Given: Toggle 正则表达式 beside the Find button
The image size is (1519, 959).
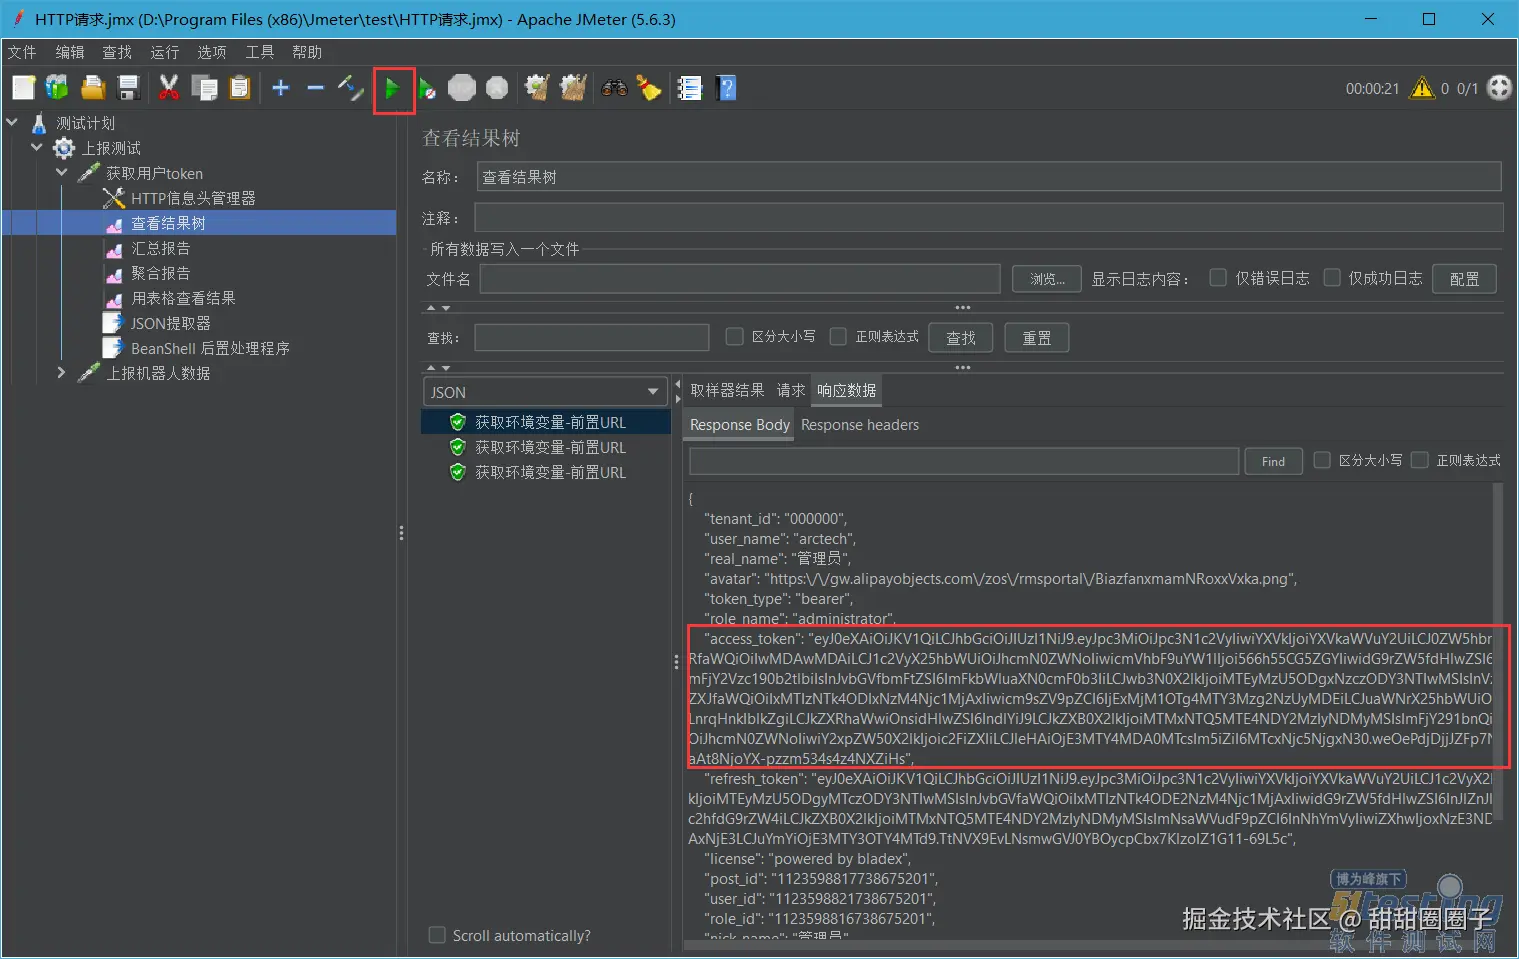Looking at the screenshot, I should 1419,460.
